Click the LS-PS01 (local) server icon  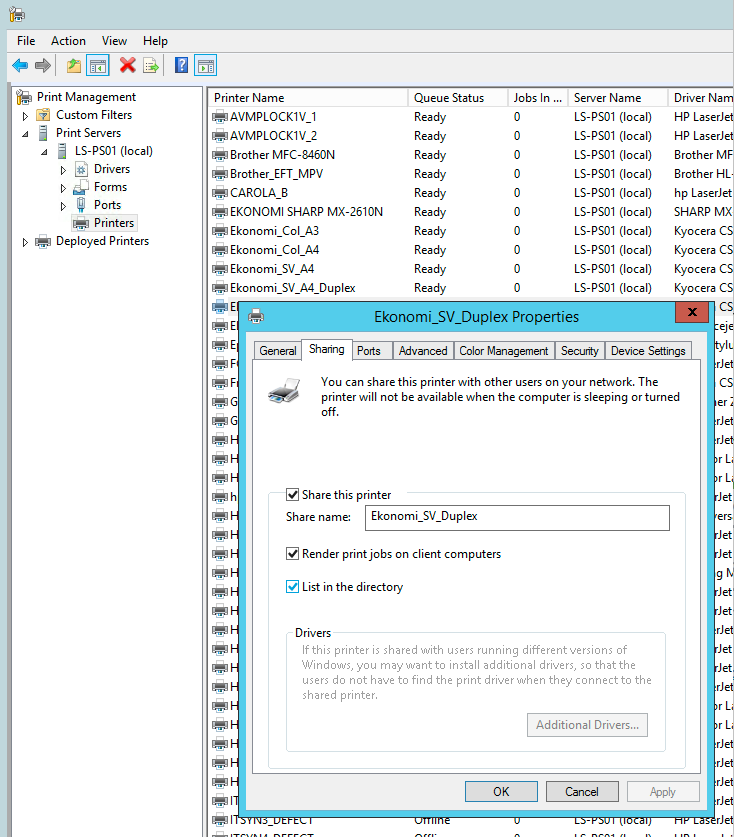point(62,151)
